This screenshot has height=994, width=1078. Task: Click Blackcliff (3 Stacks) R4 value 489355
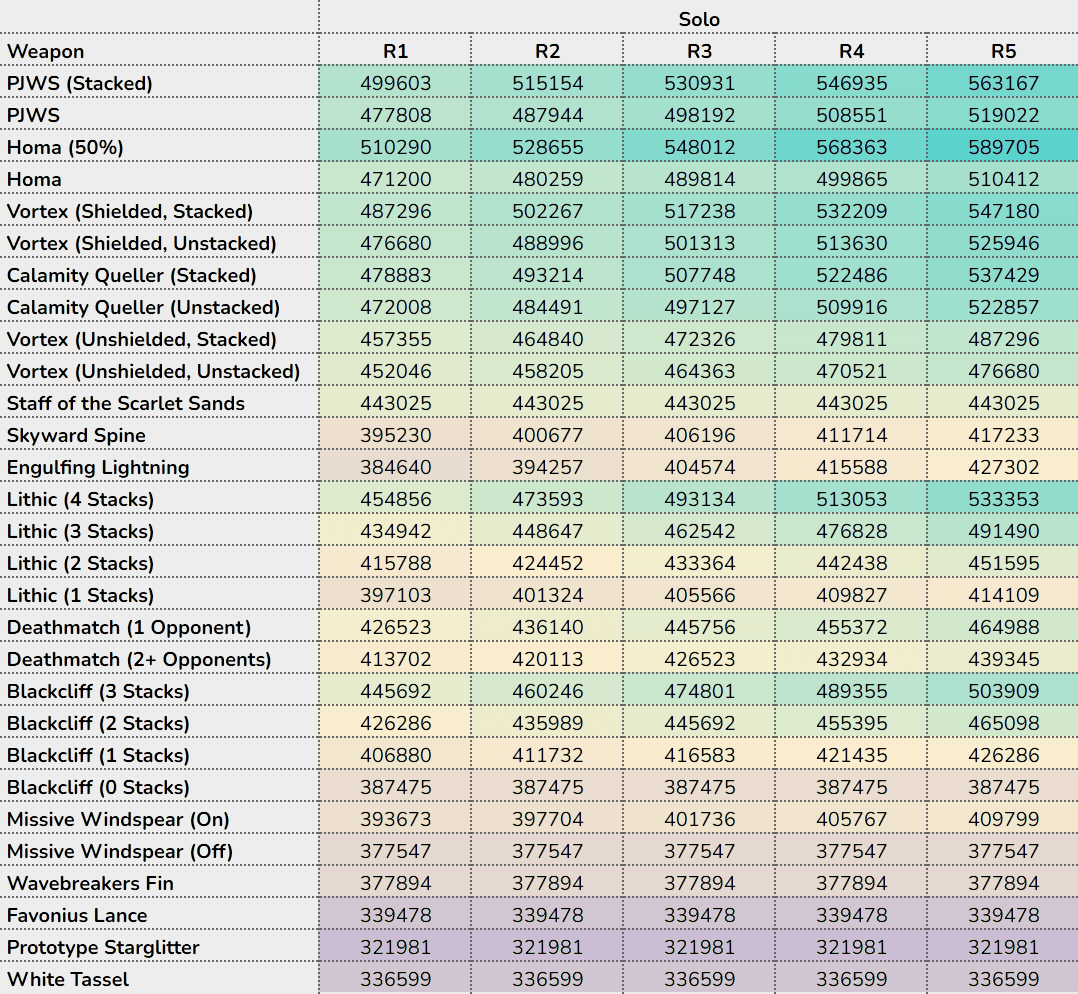click(851, 691)
